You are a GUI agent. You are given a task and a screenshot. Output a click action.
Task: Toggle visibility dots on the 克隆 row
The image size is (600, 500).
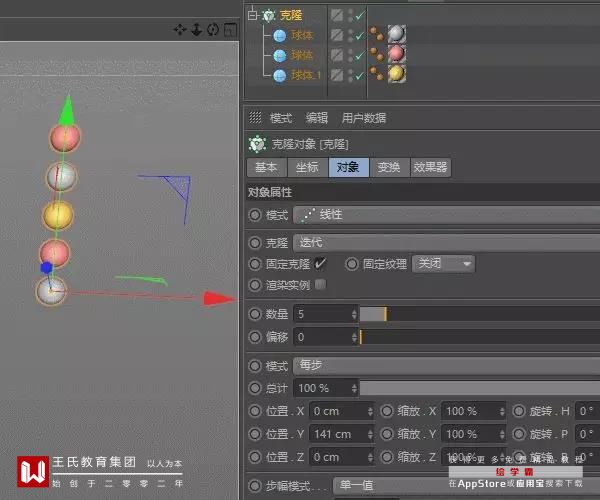click(x=351, y=15)
